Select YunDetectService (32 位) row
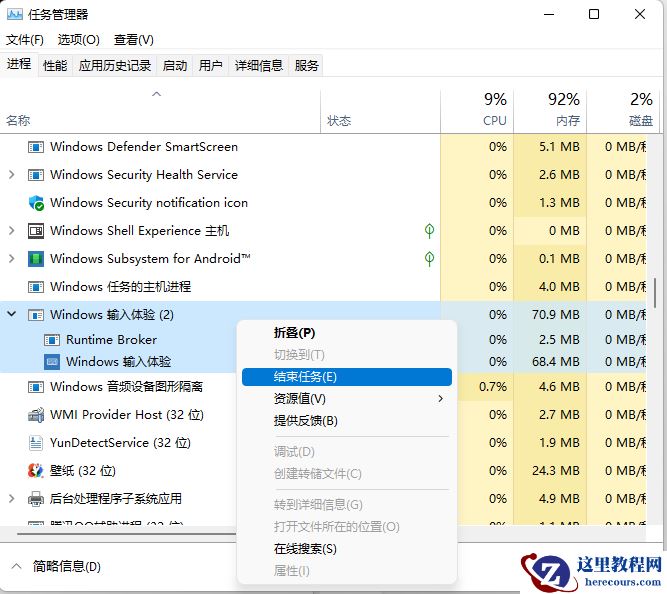 (119, 443)
